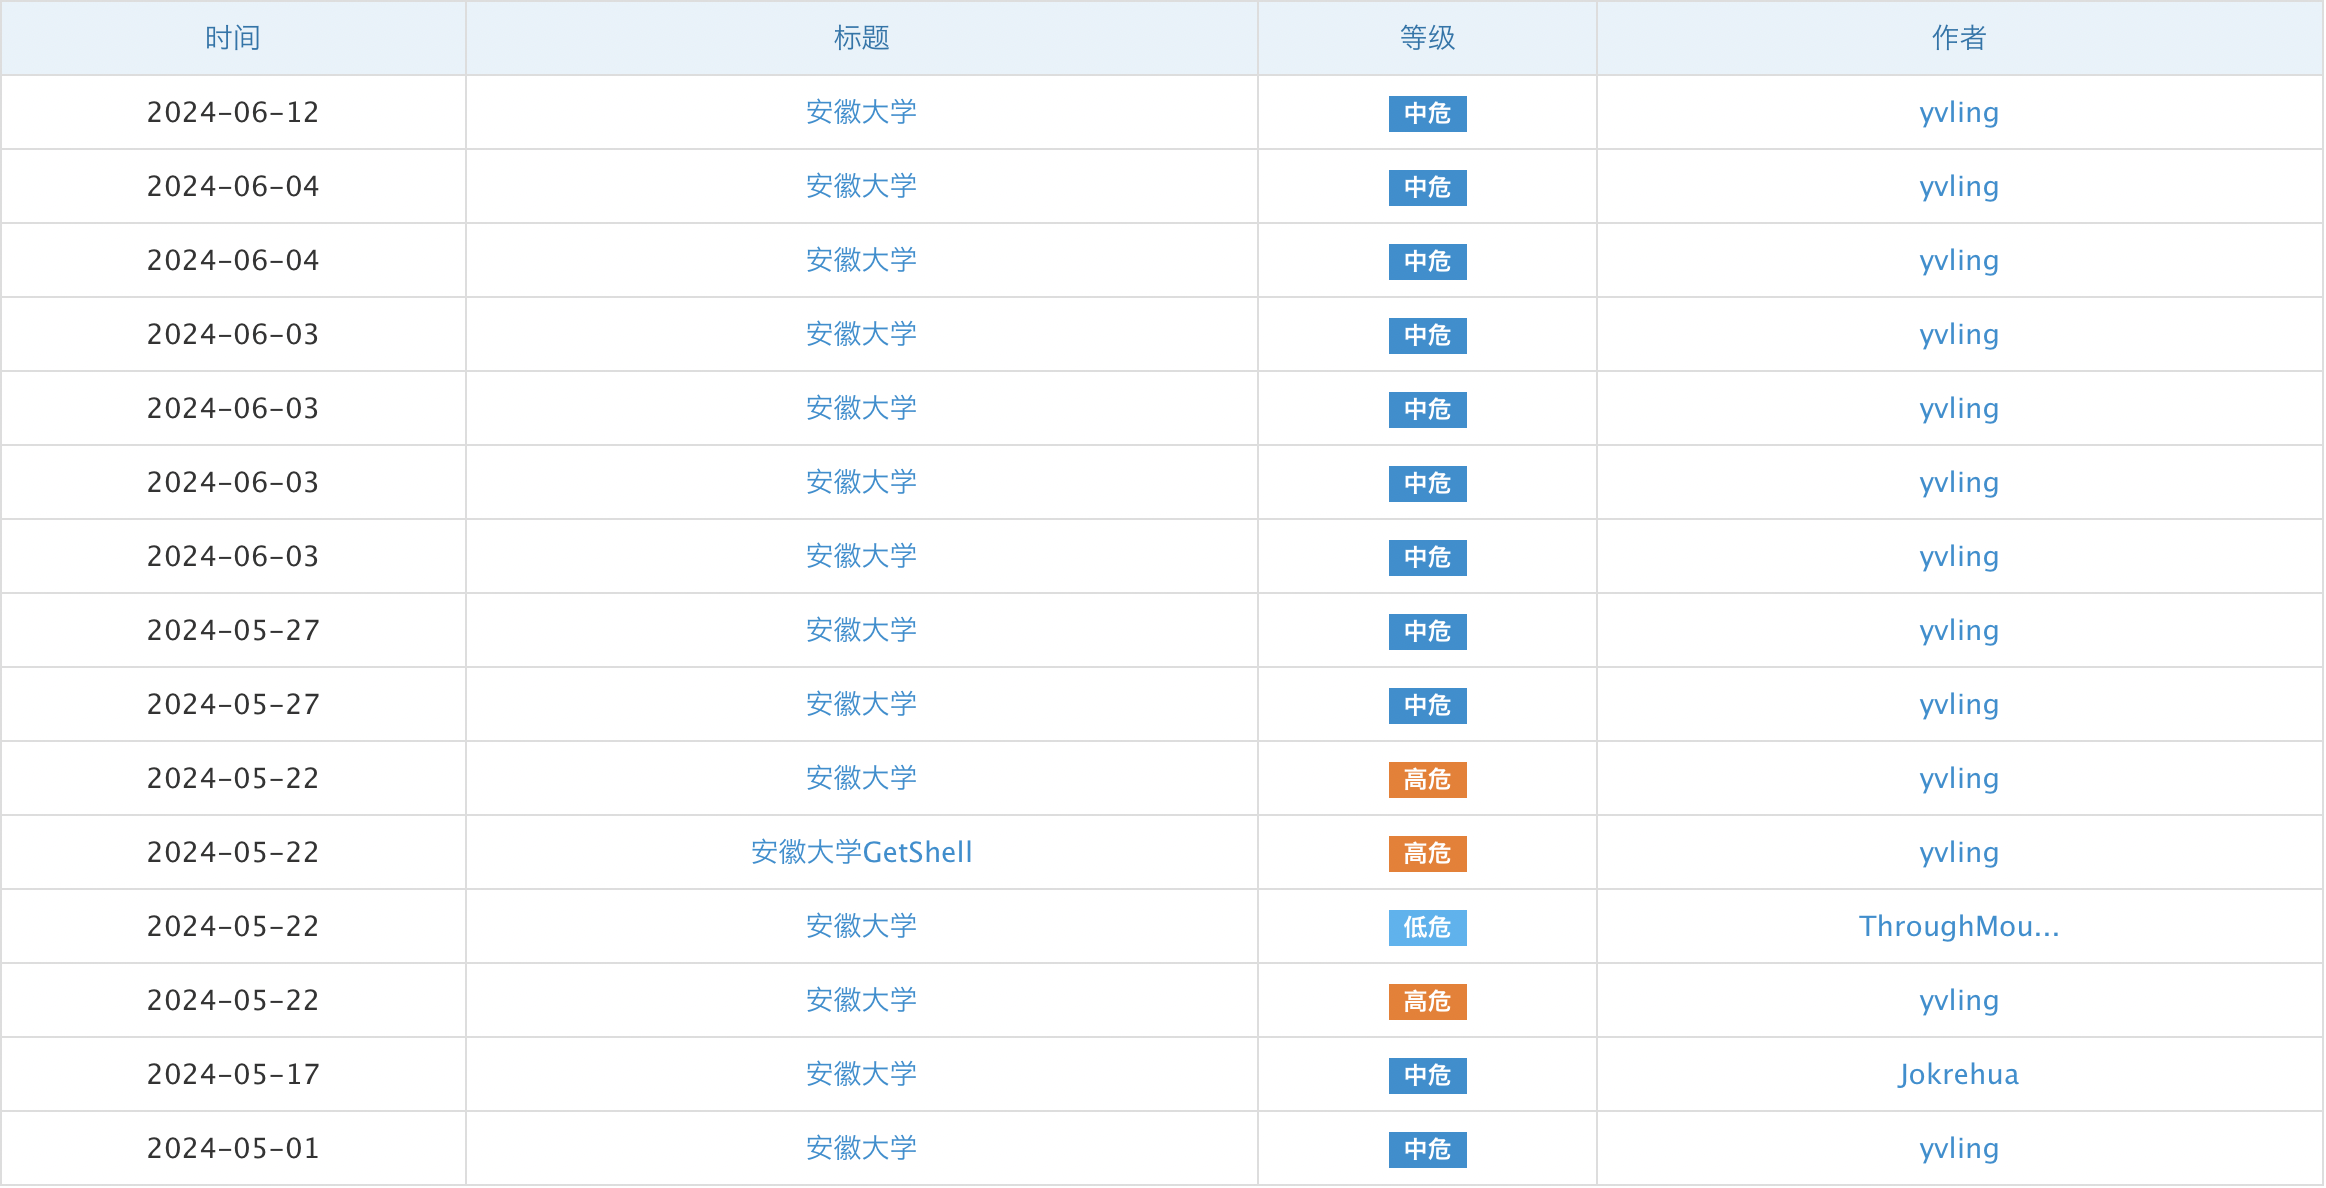Click the 2024-05-17 date cell
2326x1188 pixels.
(x=232, y=1074)
